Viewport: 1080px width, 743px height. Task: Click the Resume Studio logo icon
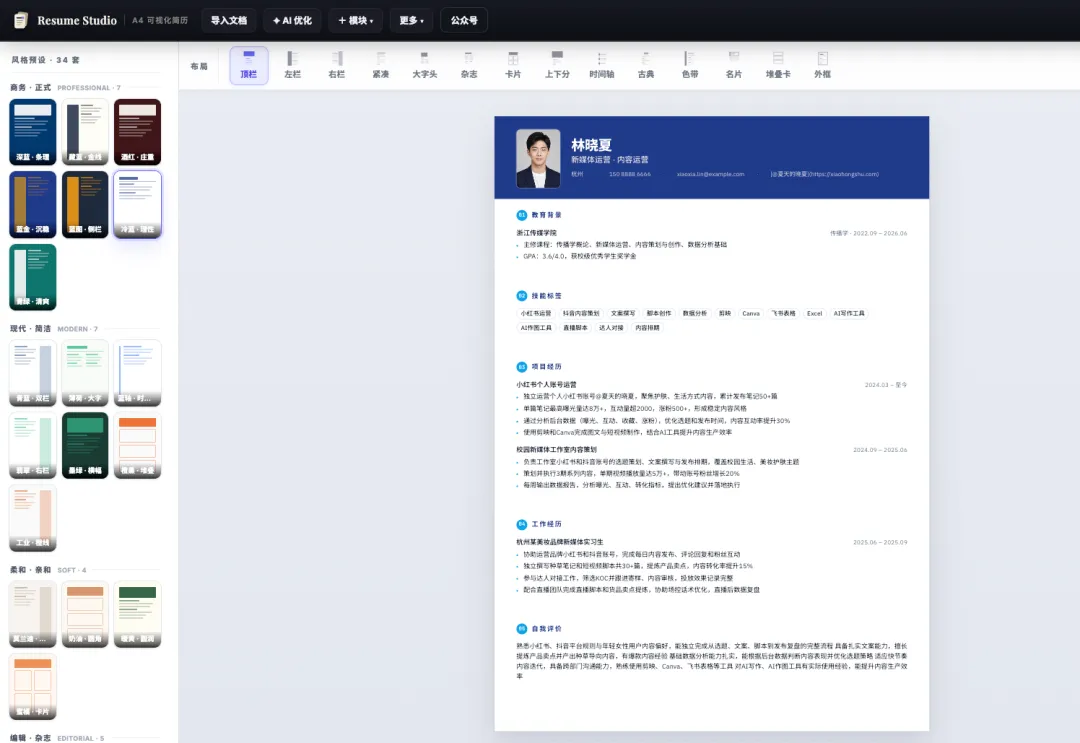click(x=21, y=21)
